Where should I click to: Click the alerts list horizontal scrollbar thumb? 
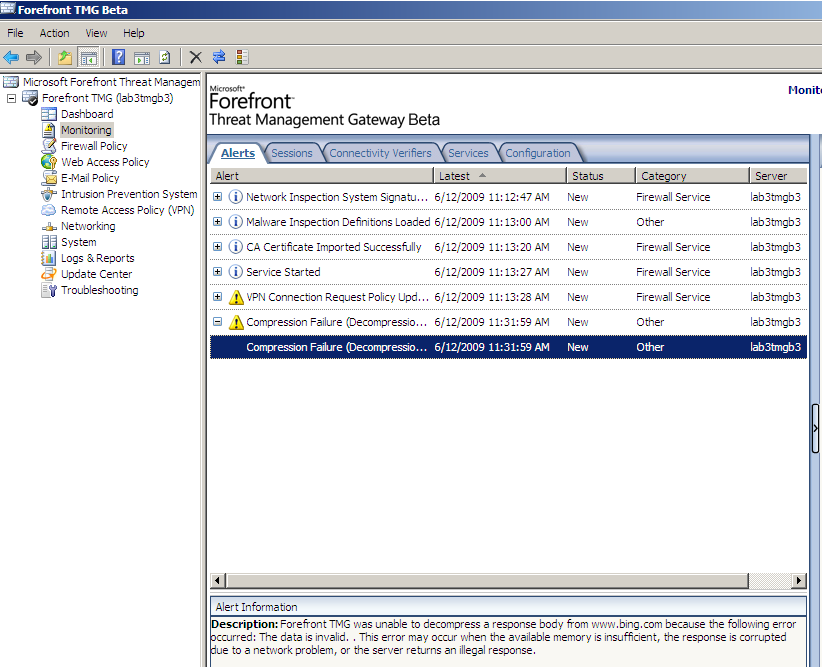487,580
